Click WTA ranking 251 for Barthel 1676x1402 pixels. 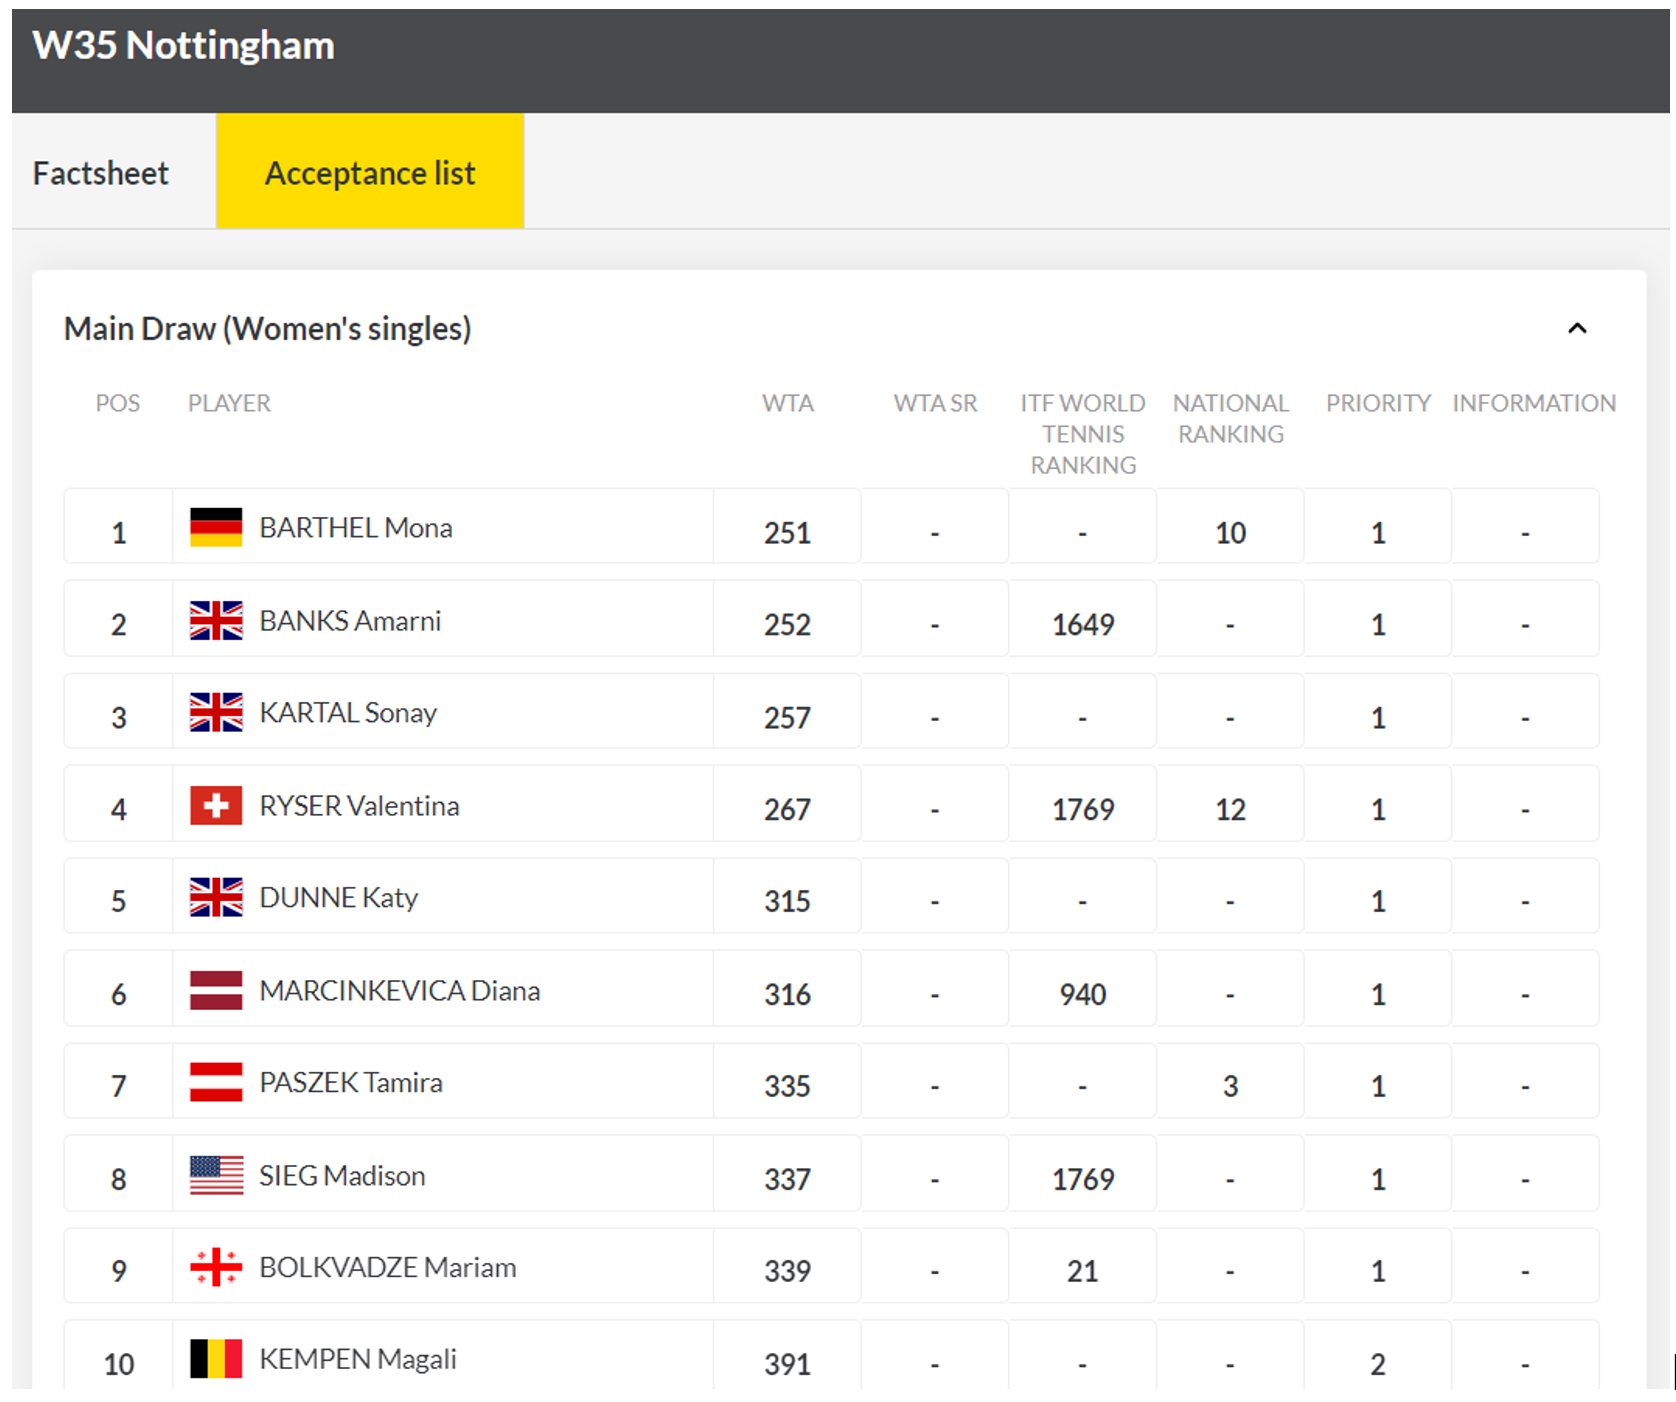tap(788, 533)
